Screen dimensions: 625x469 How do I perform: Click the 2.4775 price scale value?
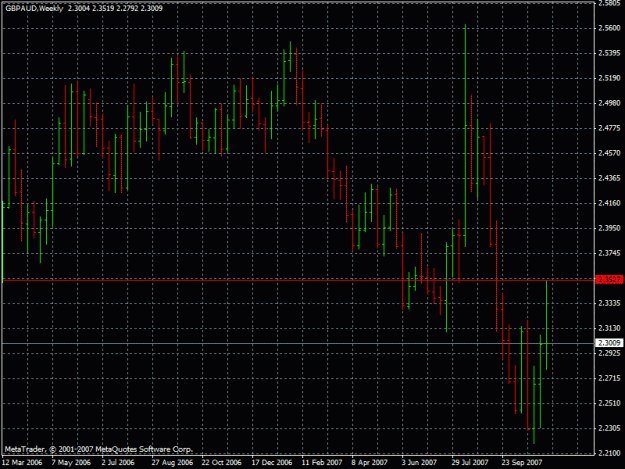coord(609,128)
